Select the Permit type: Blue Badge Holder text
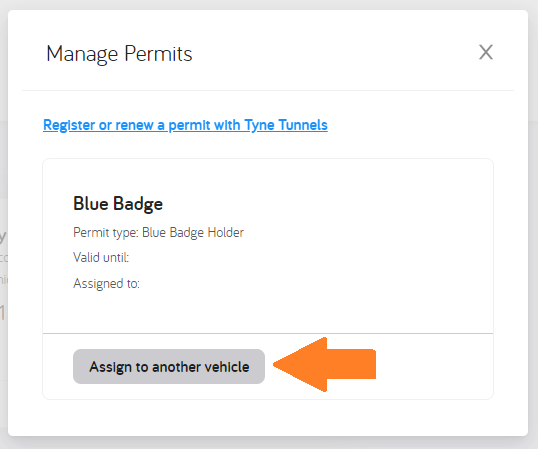Image resolution: width=538 pixels, height=449 pixels. (159, 233)
